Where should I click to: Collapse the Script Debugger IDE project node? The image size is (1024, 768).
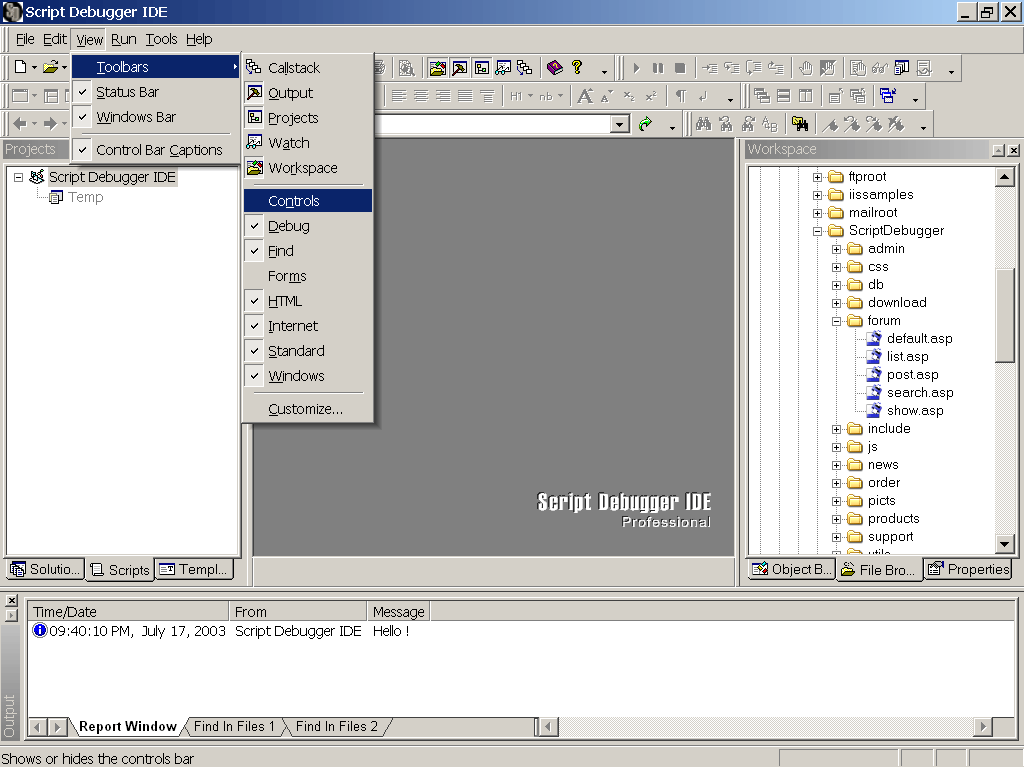18,177
